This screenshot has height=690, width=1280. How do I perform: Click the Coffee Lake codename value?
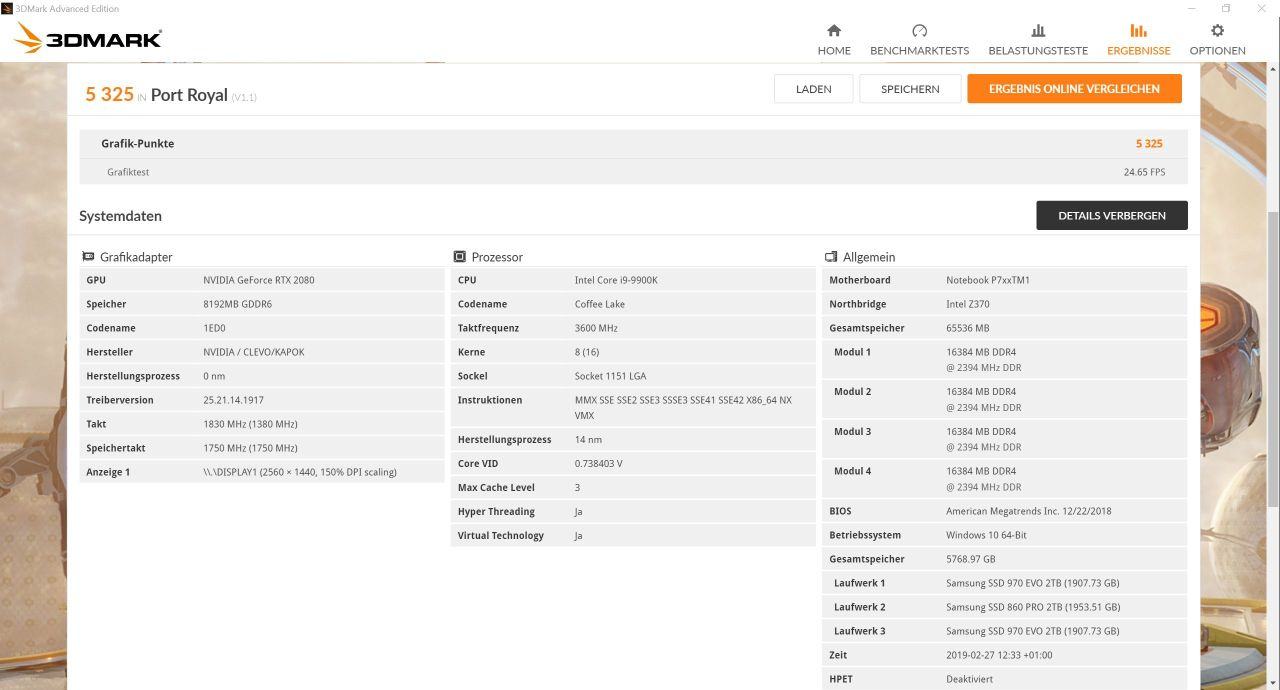point(600,304)
